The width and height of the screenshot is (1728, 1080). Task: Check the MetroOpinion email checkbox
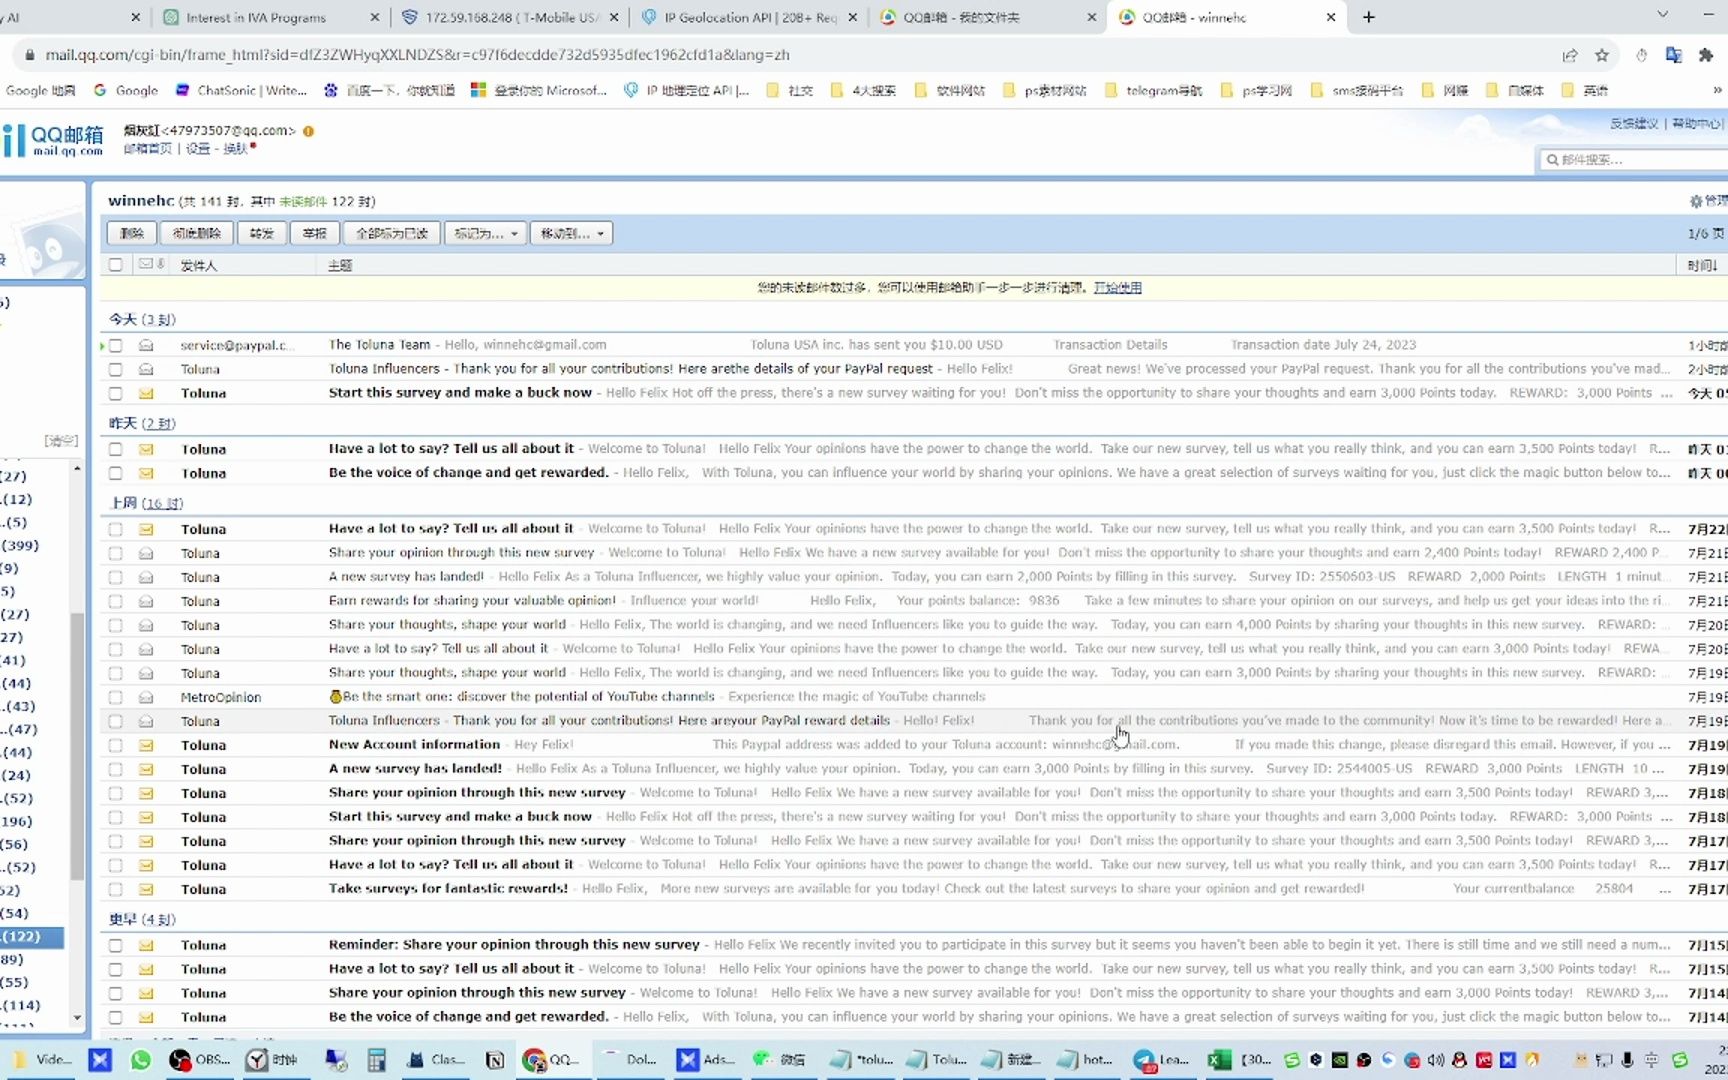point(116,697)
